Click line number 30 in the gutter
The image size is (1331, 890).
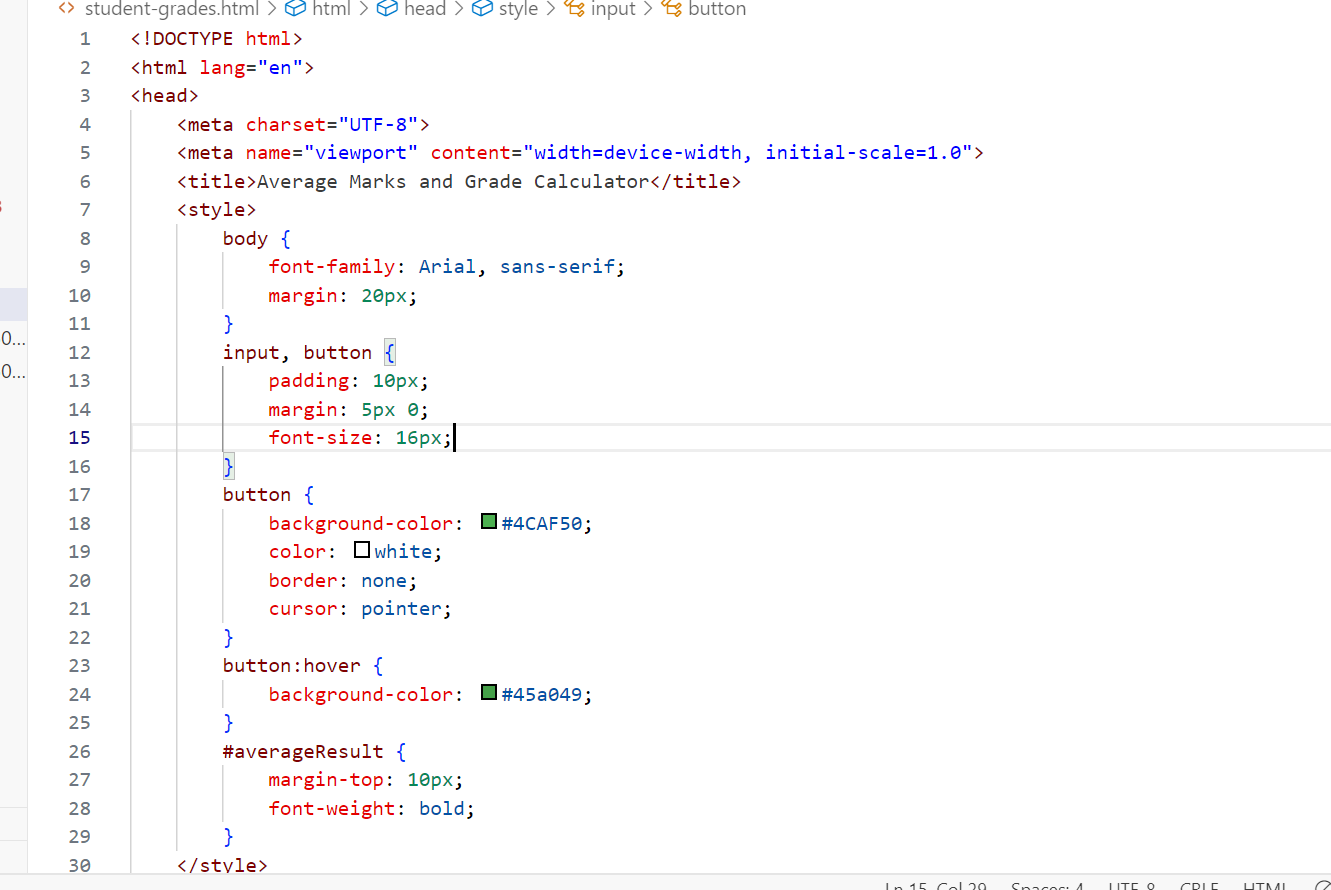click(x=79, y=865)
